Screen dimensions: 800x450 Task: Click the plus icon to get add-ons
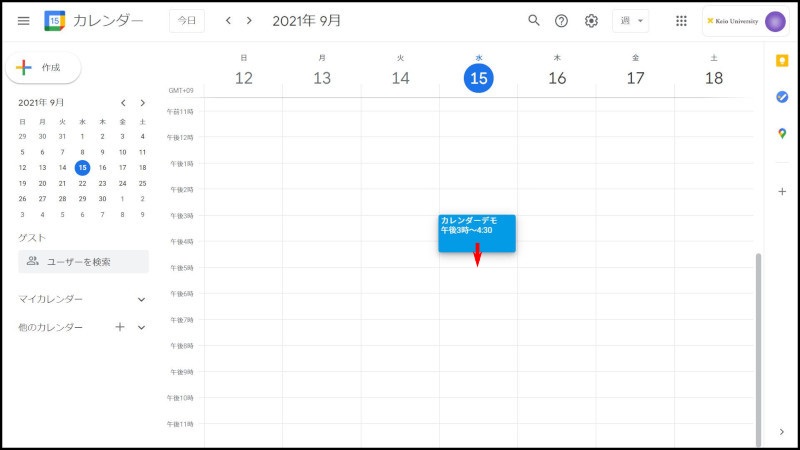[782, 191]
